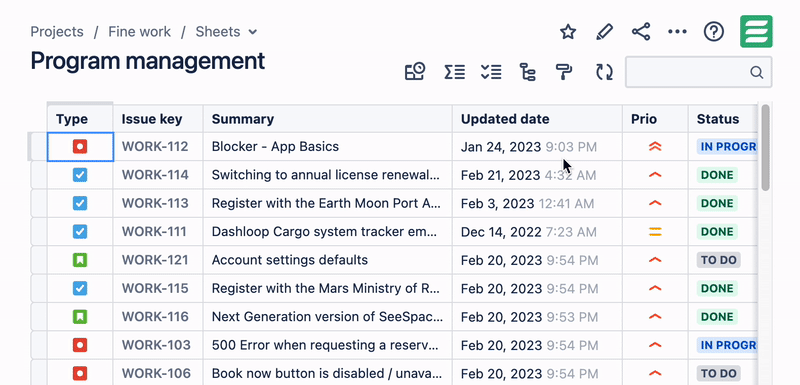Open issue WORK-111
Viewport: 800px width, 385px height.
(154, 232)
